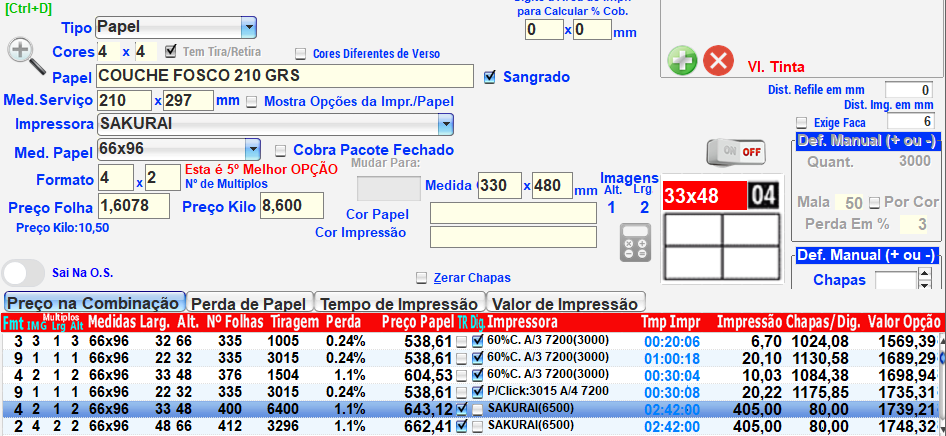Click the Medida 480 field
The width and height of the screenshot is (946, 436).
[x=552, y=186]
